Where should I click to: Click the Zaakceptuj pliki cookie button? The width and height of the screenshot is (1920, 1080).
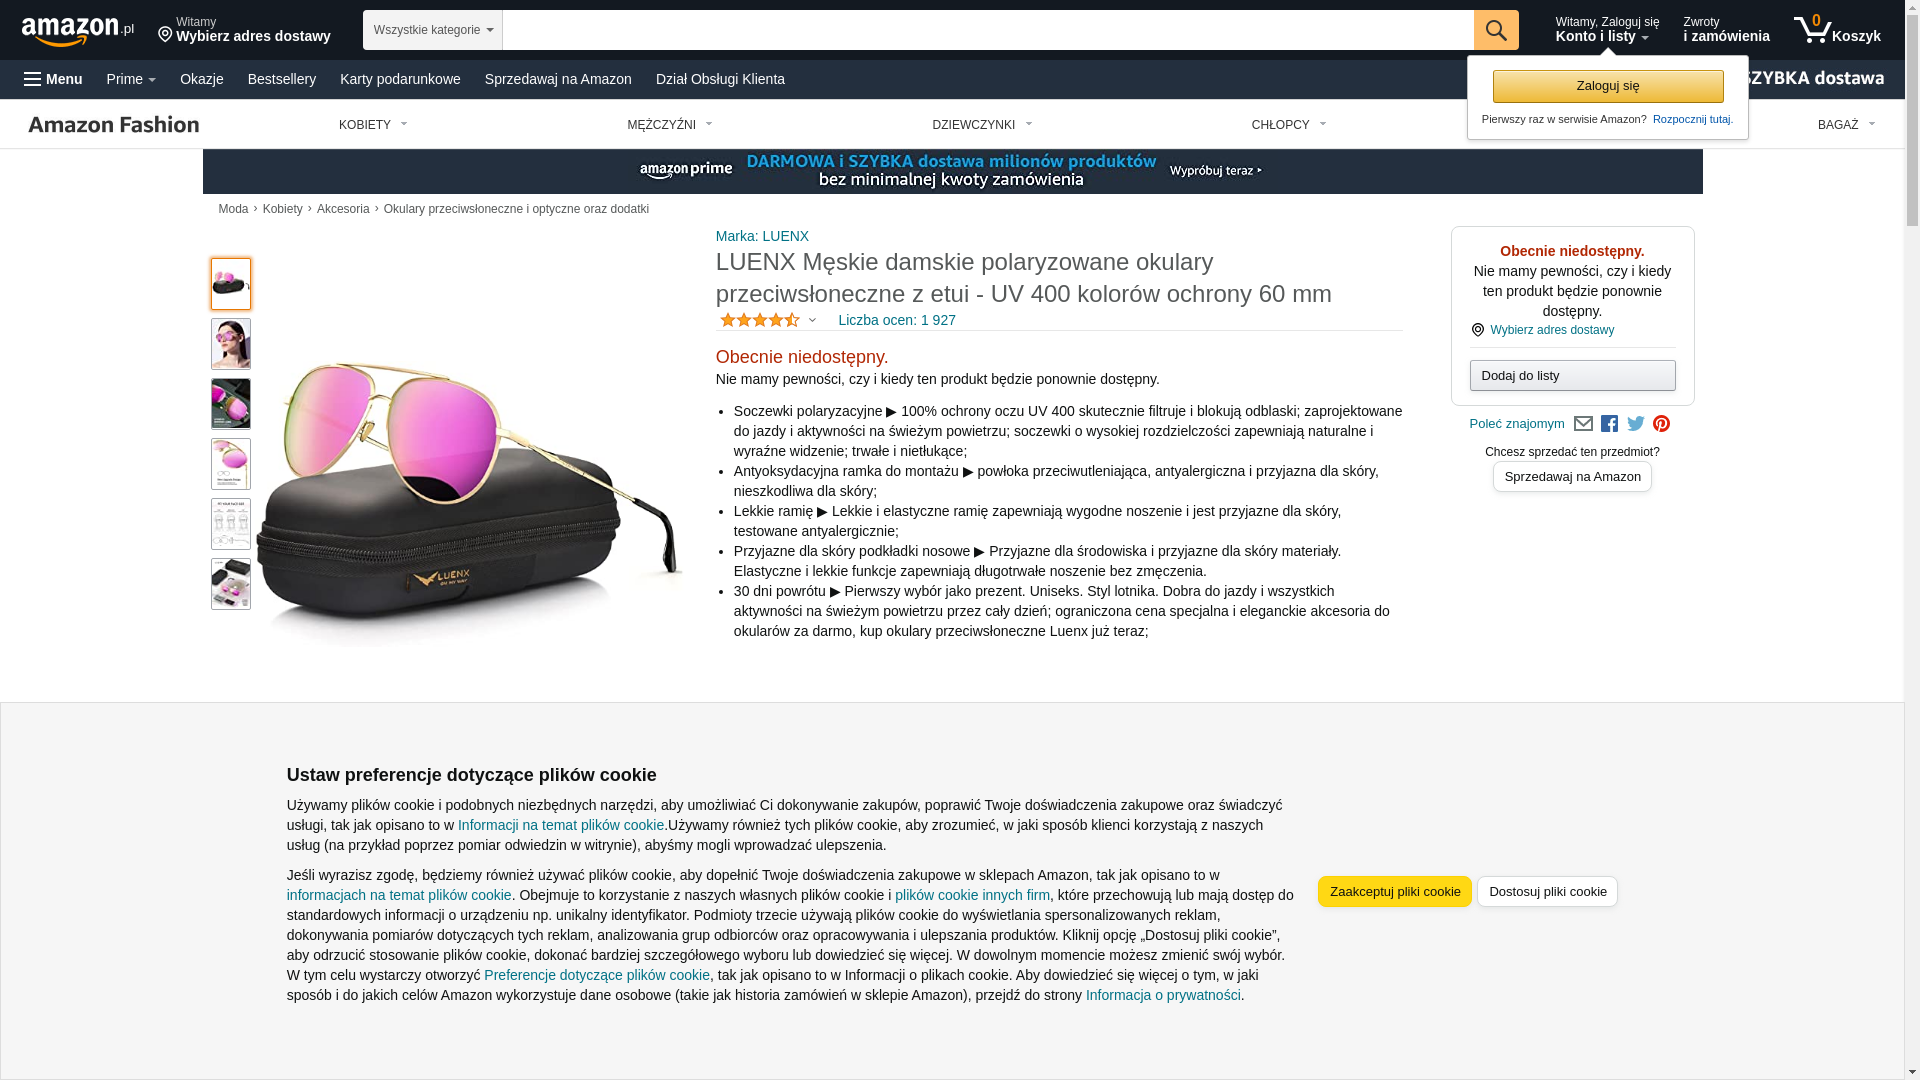point(1394,892)
